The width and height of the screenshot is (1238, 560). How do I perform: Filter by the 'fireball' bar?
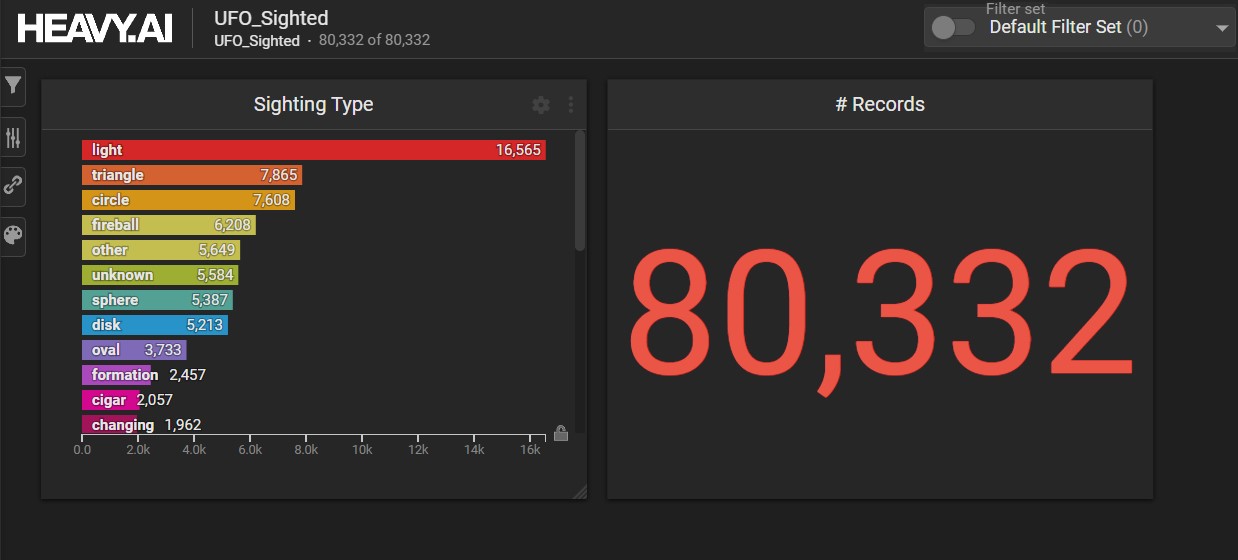[x=168, y=225]
